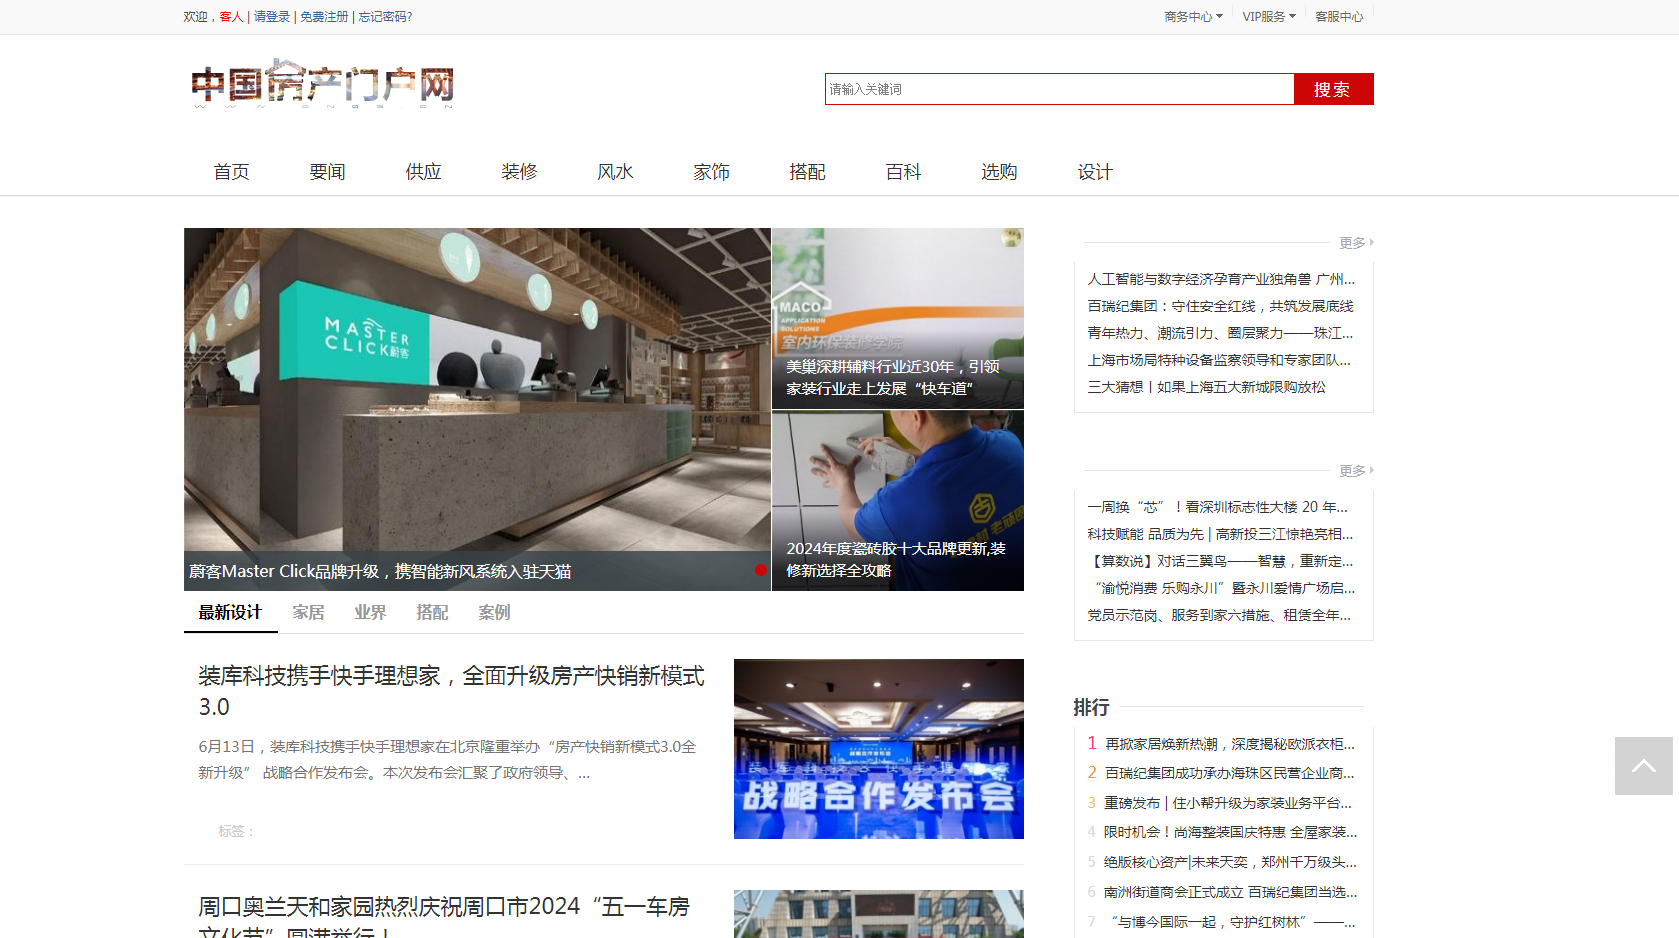
Task: Click the first 更多 link in sidebar
Action: [x=1356, y=243]
